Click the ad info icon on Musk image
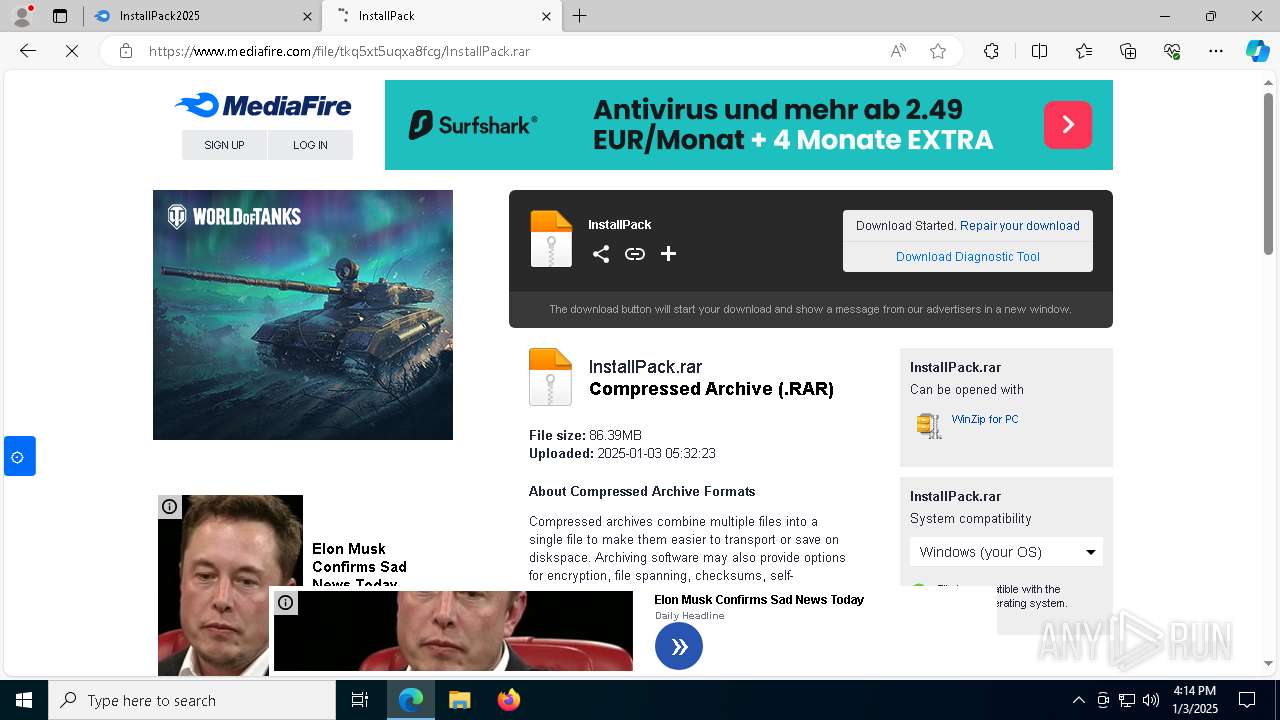Image resolution: width=1280 pixels, height=720 pixels. 170,507
